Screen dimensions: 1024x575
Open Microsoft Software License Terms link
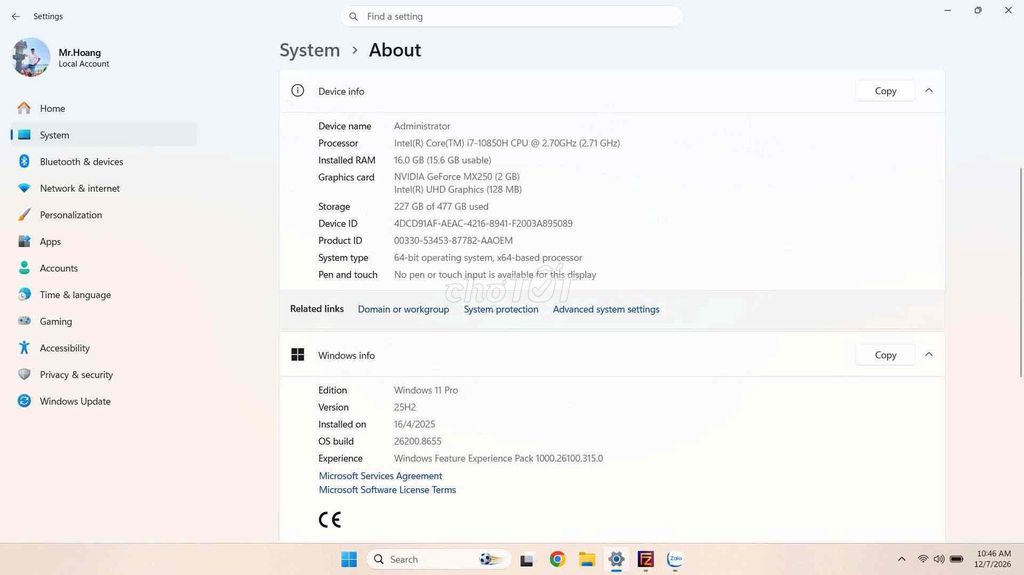click(x=387, y=489)
